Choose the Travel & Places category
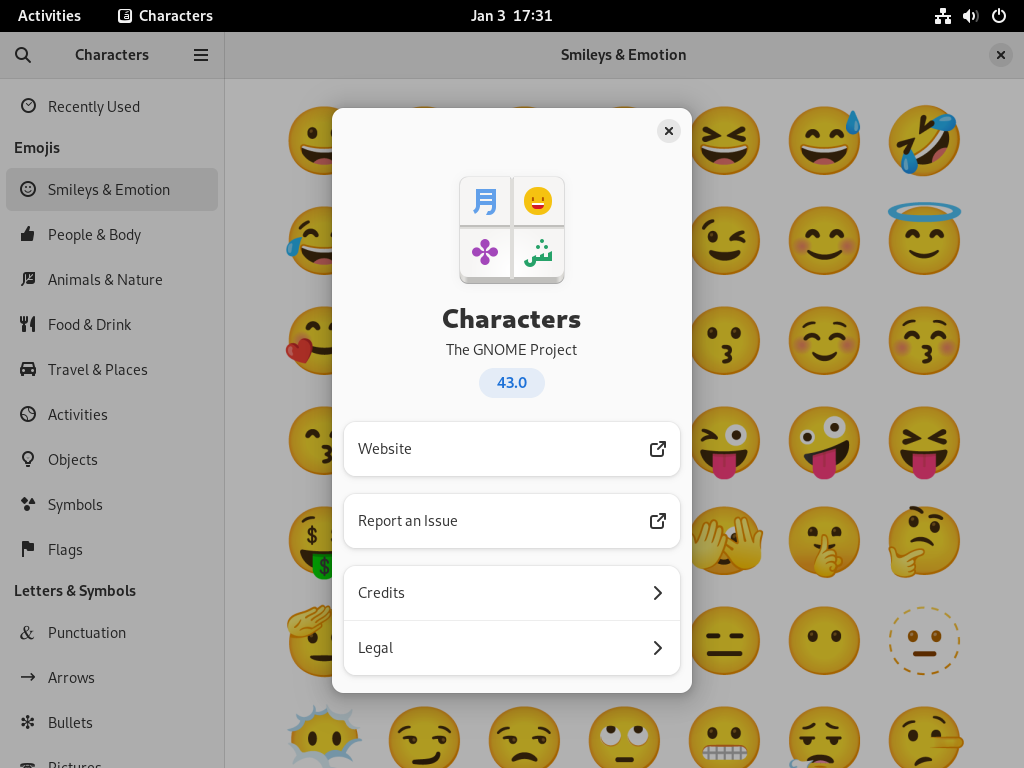The width and height of the screenshot is (1024, 768). (112, 370)
